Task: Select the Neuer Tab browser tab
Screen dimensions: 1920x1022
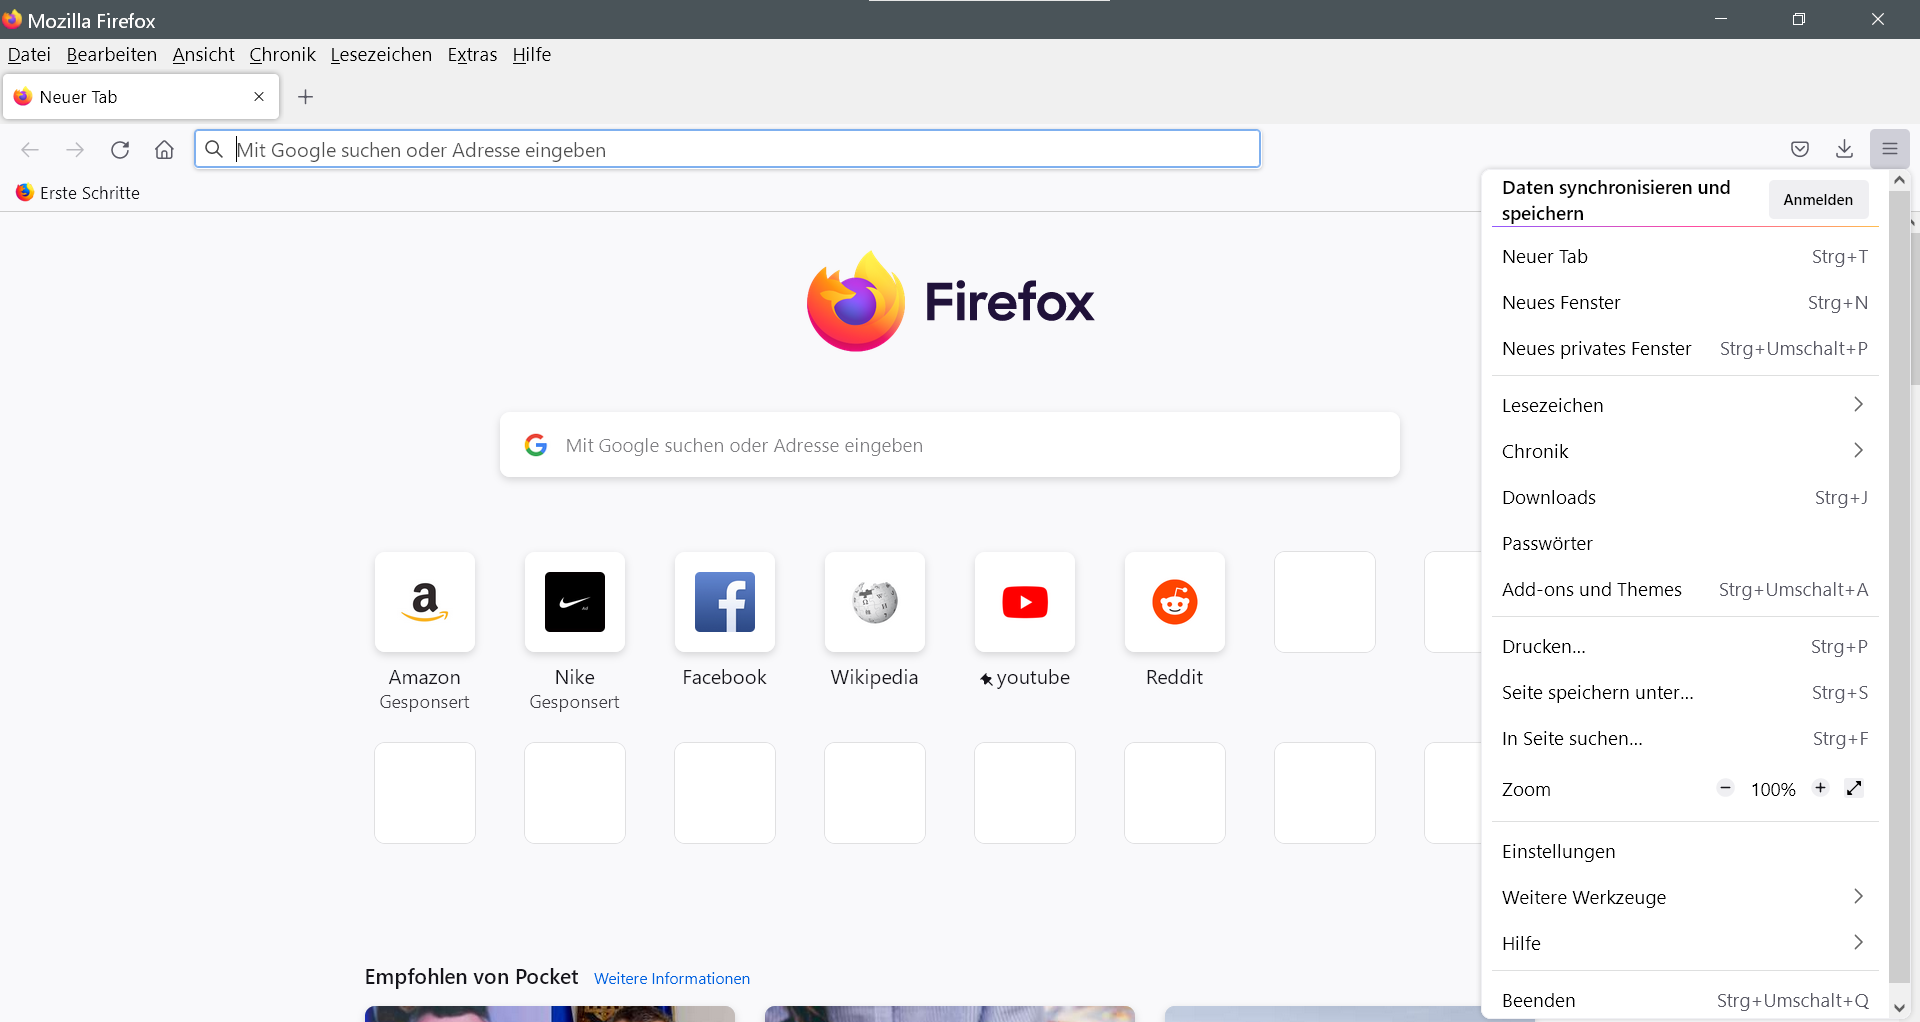Action: (x=141, y=97)
